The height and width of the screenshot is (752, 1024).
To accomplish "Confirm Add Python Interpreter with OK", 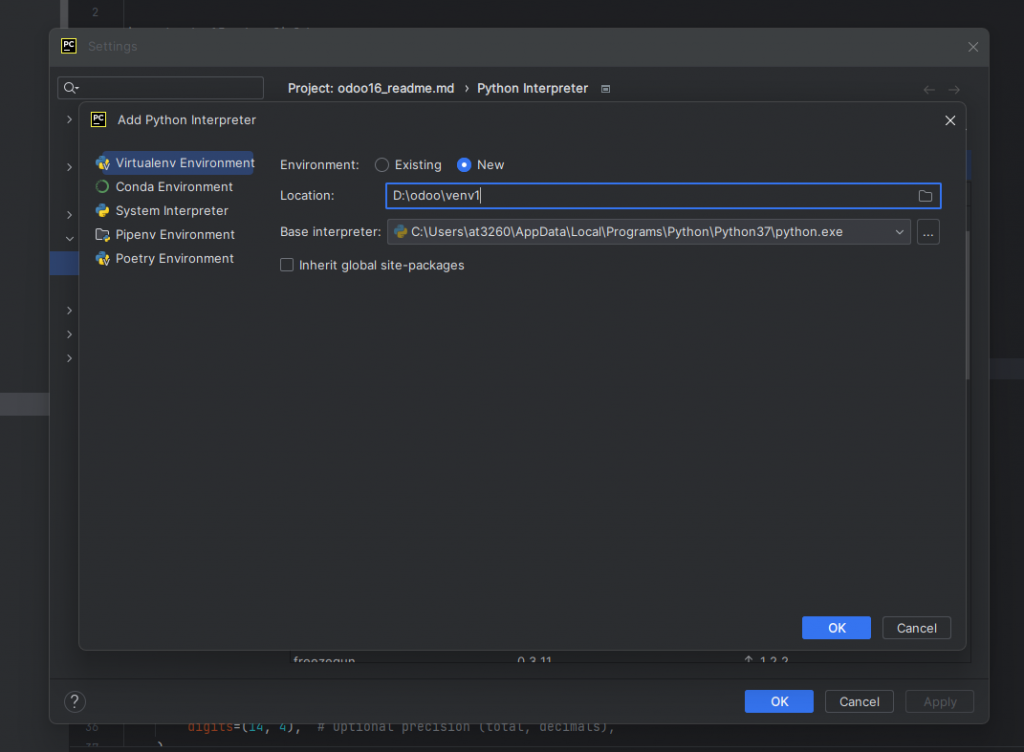I will 836,628.
